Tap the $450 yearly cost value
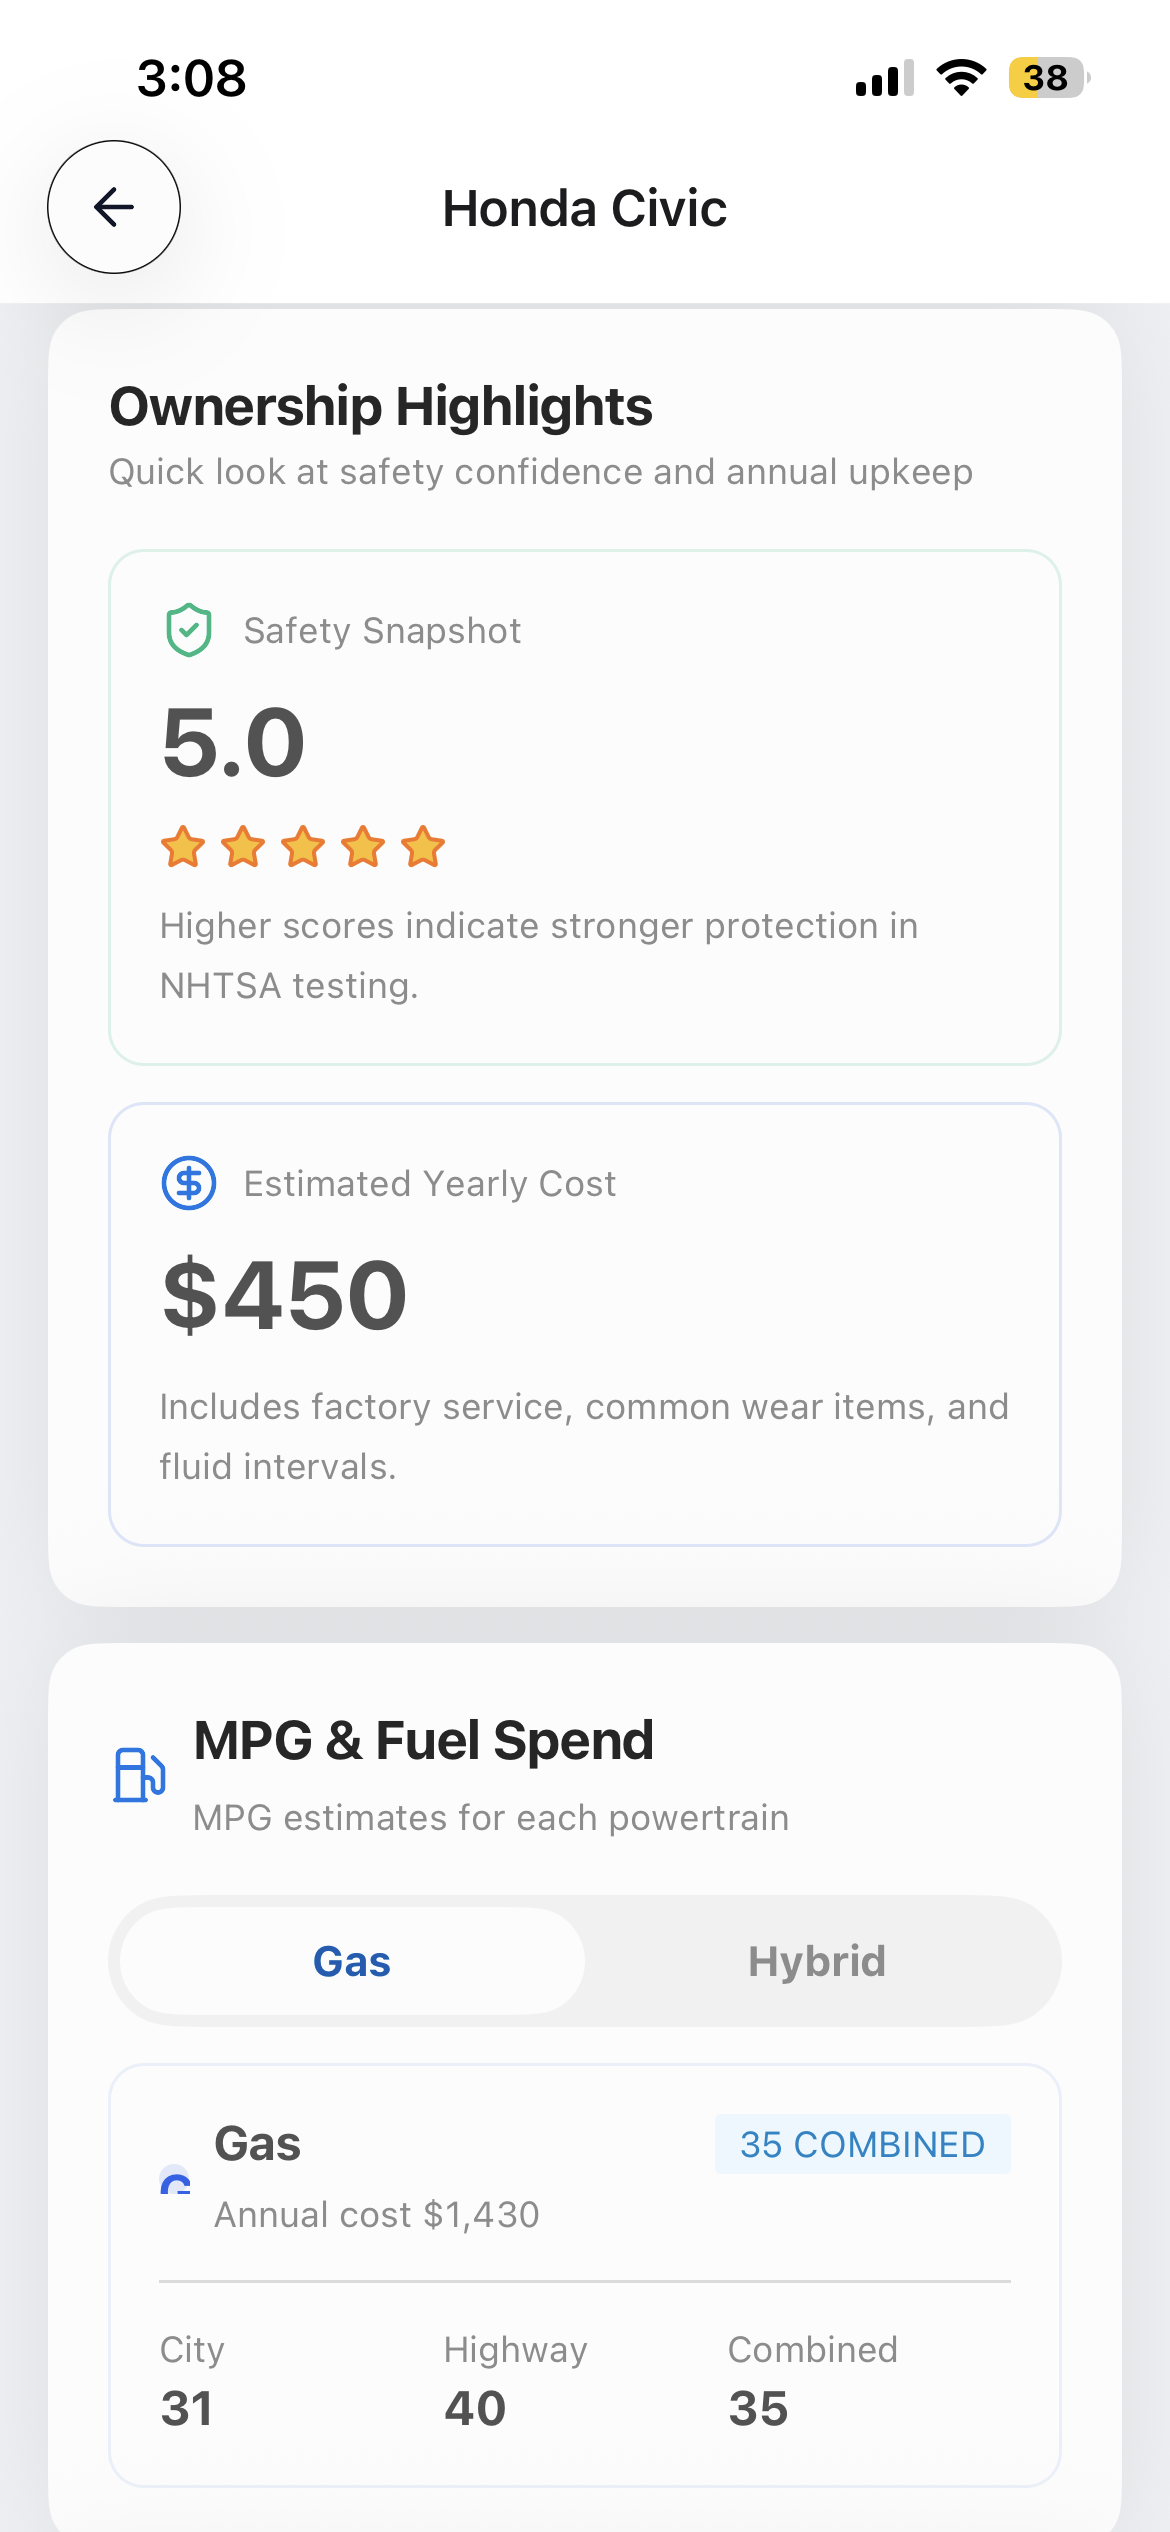Screen dimensions: 1170x2532 point(285,1295)
